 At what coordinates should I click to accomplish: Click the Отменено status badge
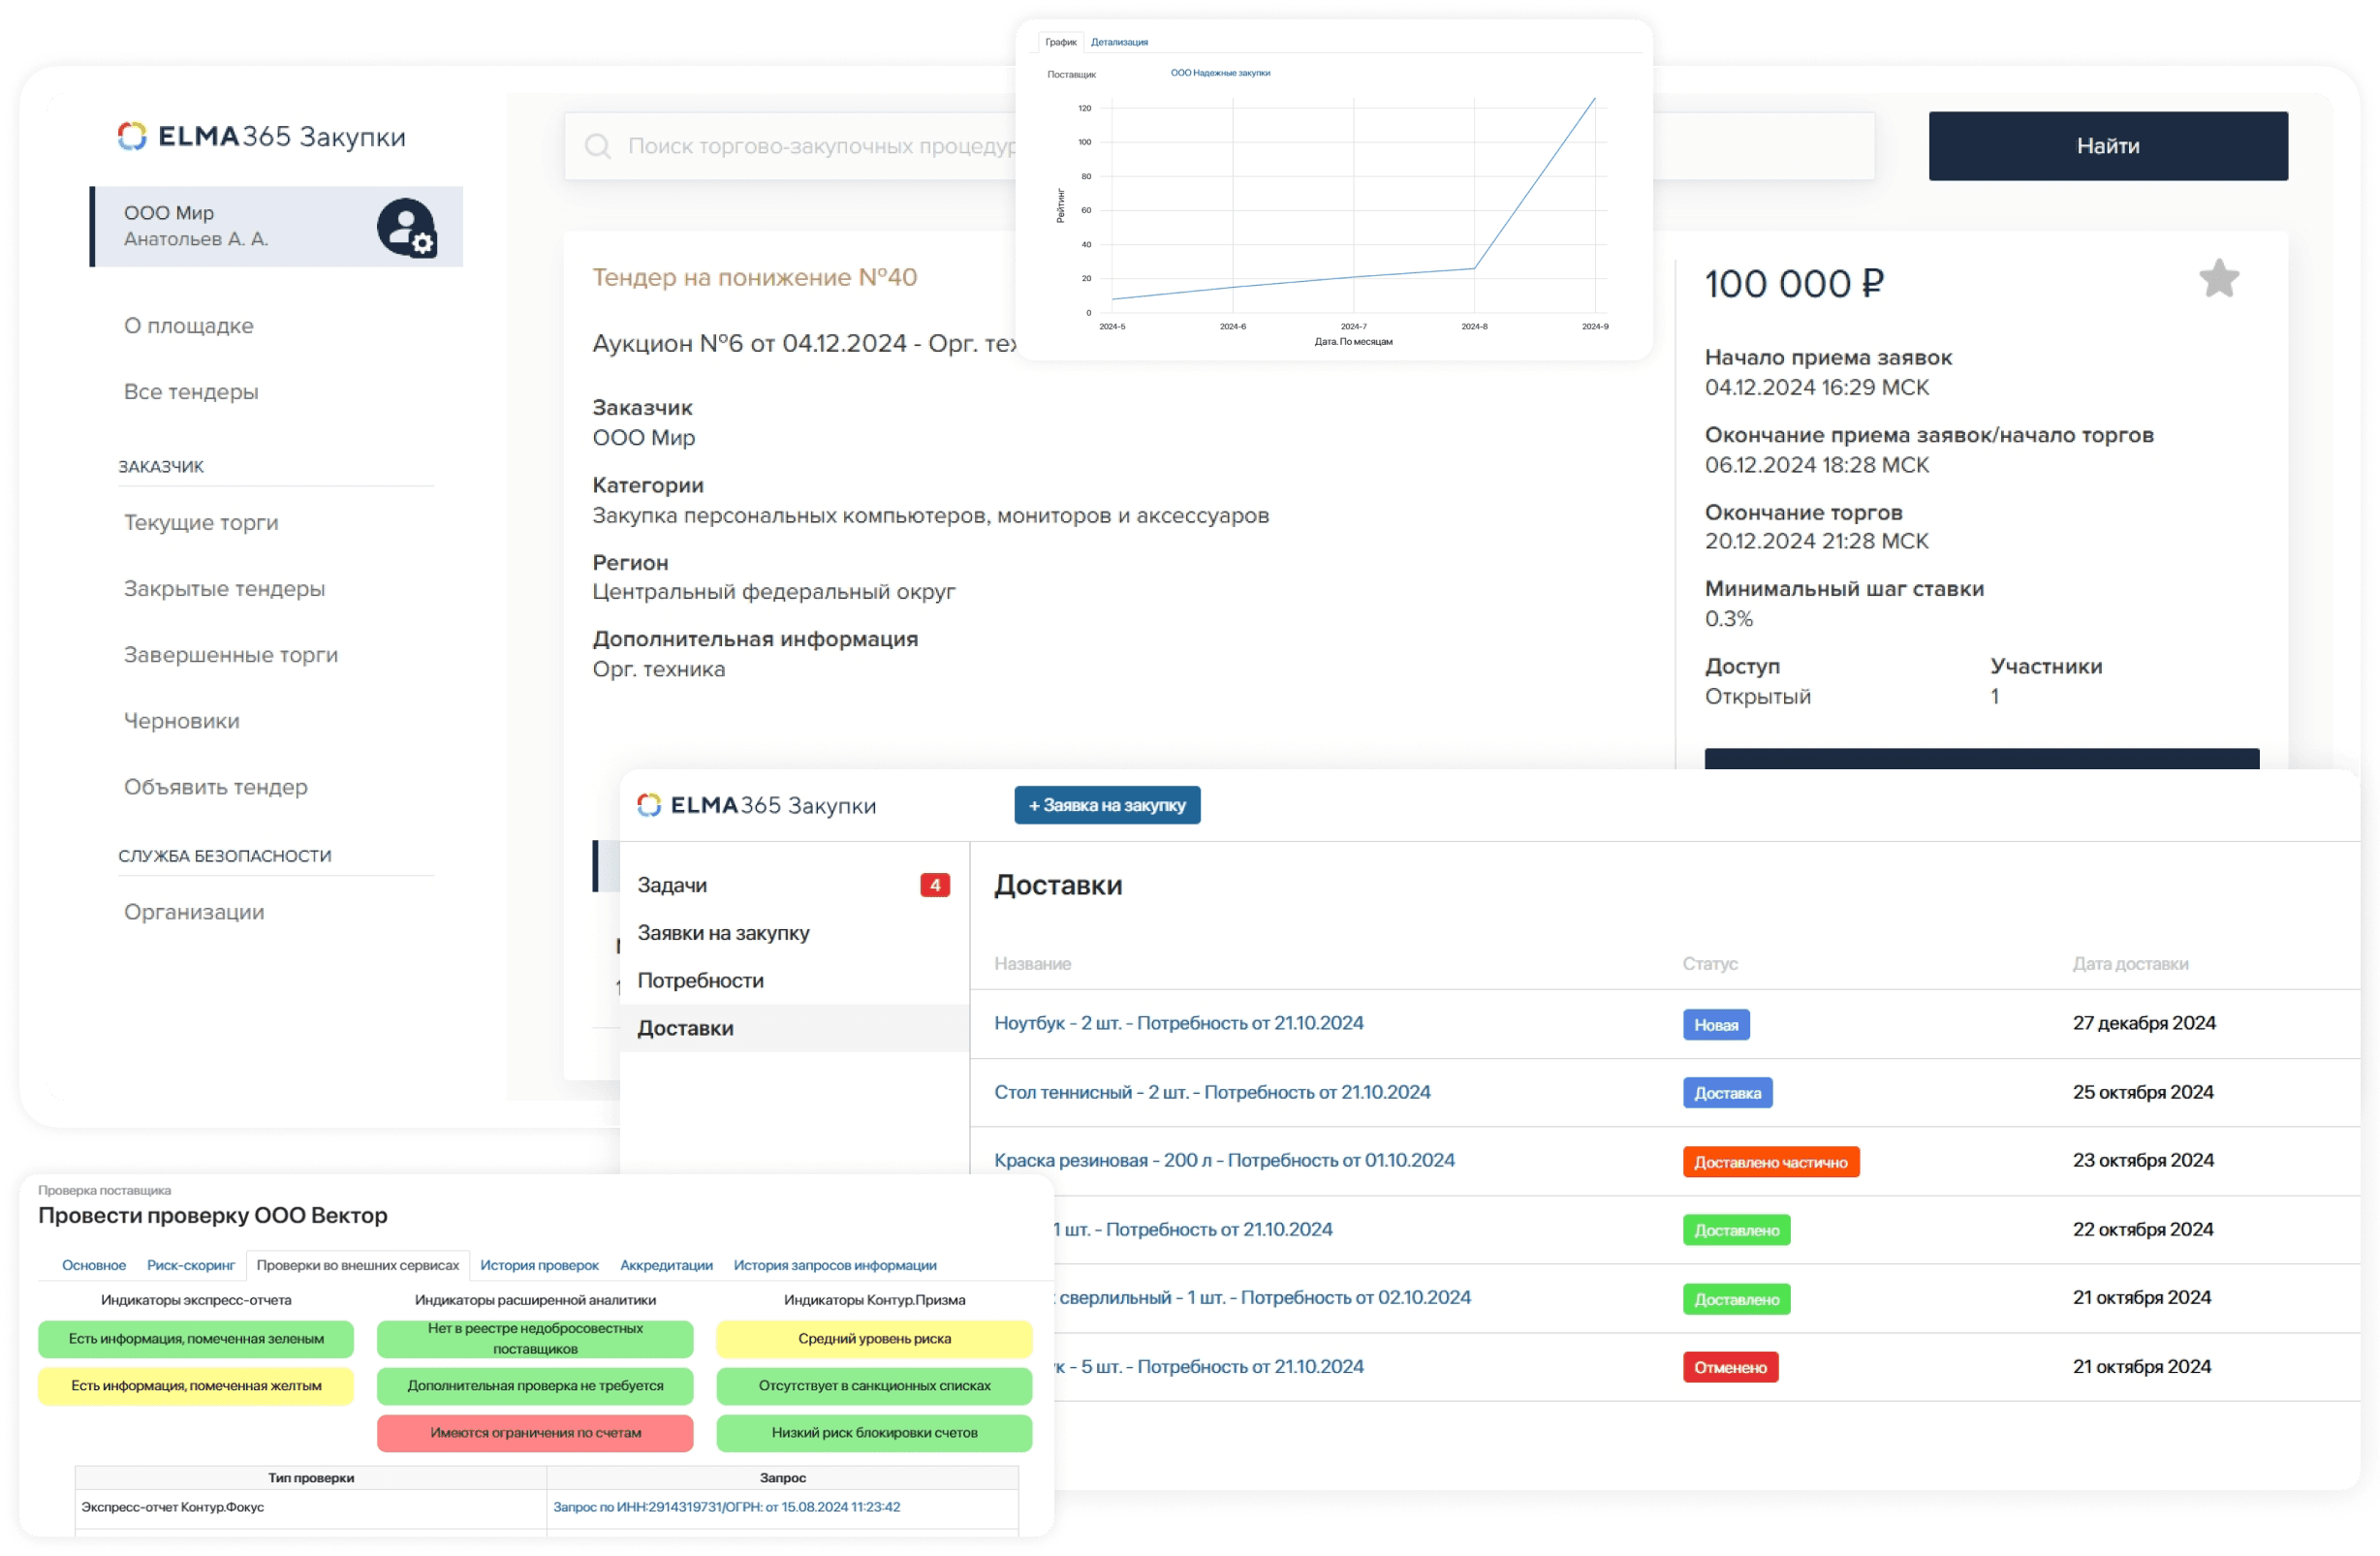(x=1730, y=1367)
